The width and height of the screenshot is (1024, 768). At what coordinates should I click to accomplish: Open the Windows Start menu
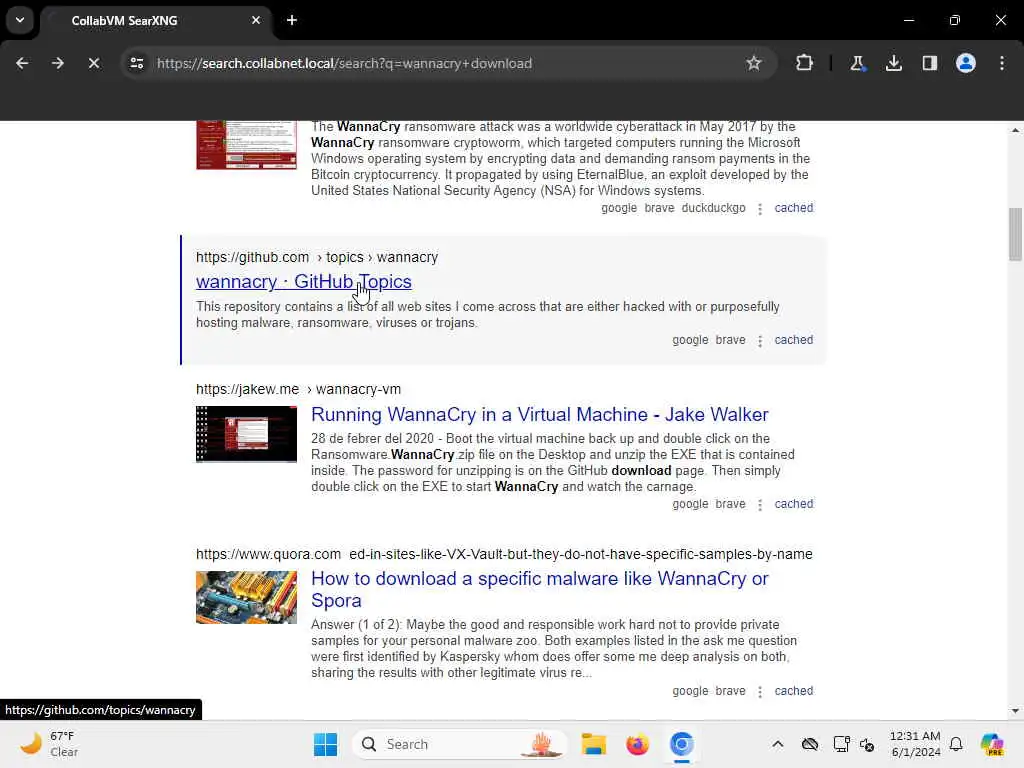[x=325, y=744]
